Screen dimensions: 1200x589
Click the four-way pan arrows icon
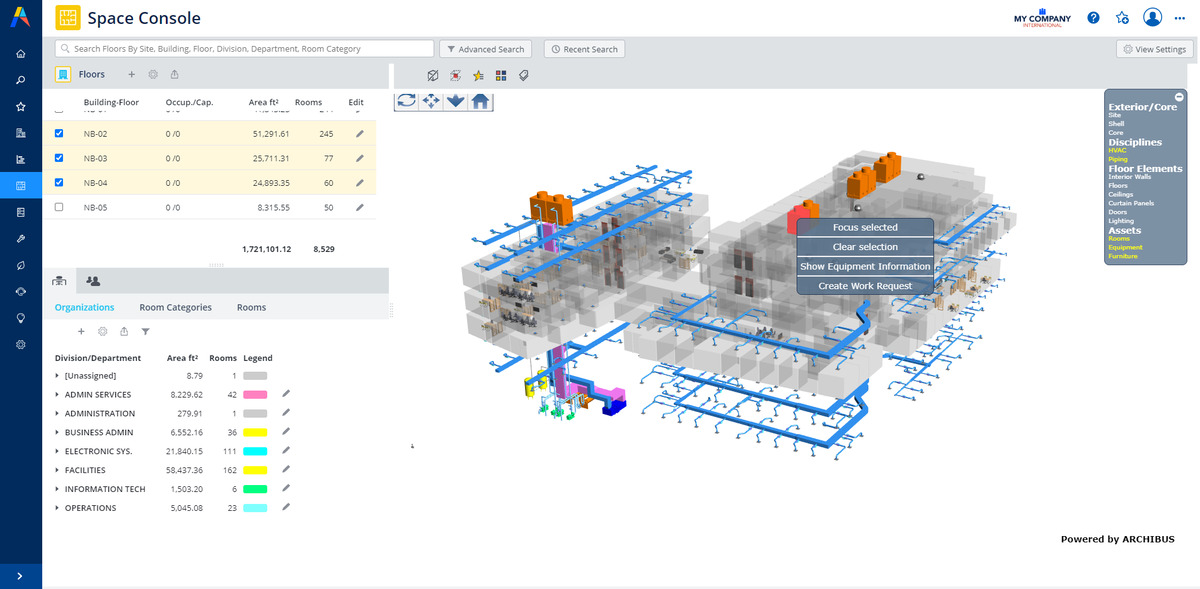coord(432,101)
